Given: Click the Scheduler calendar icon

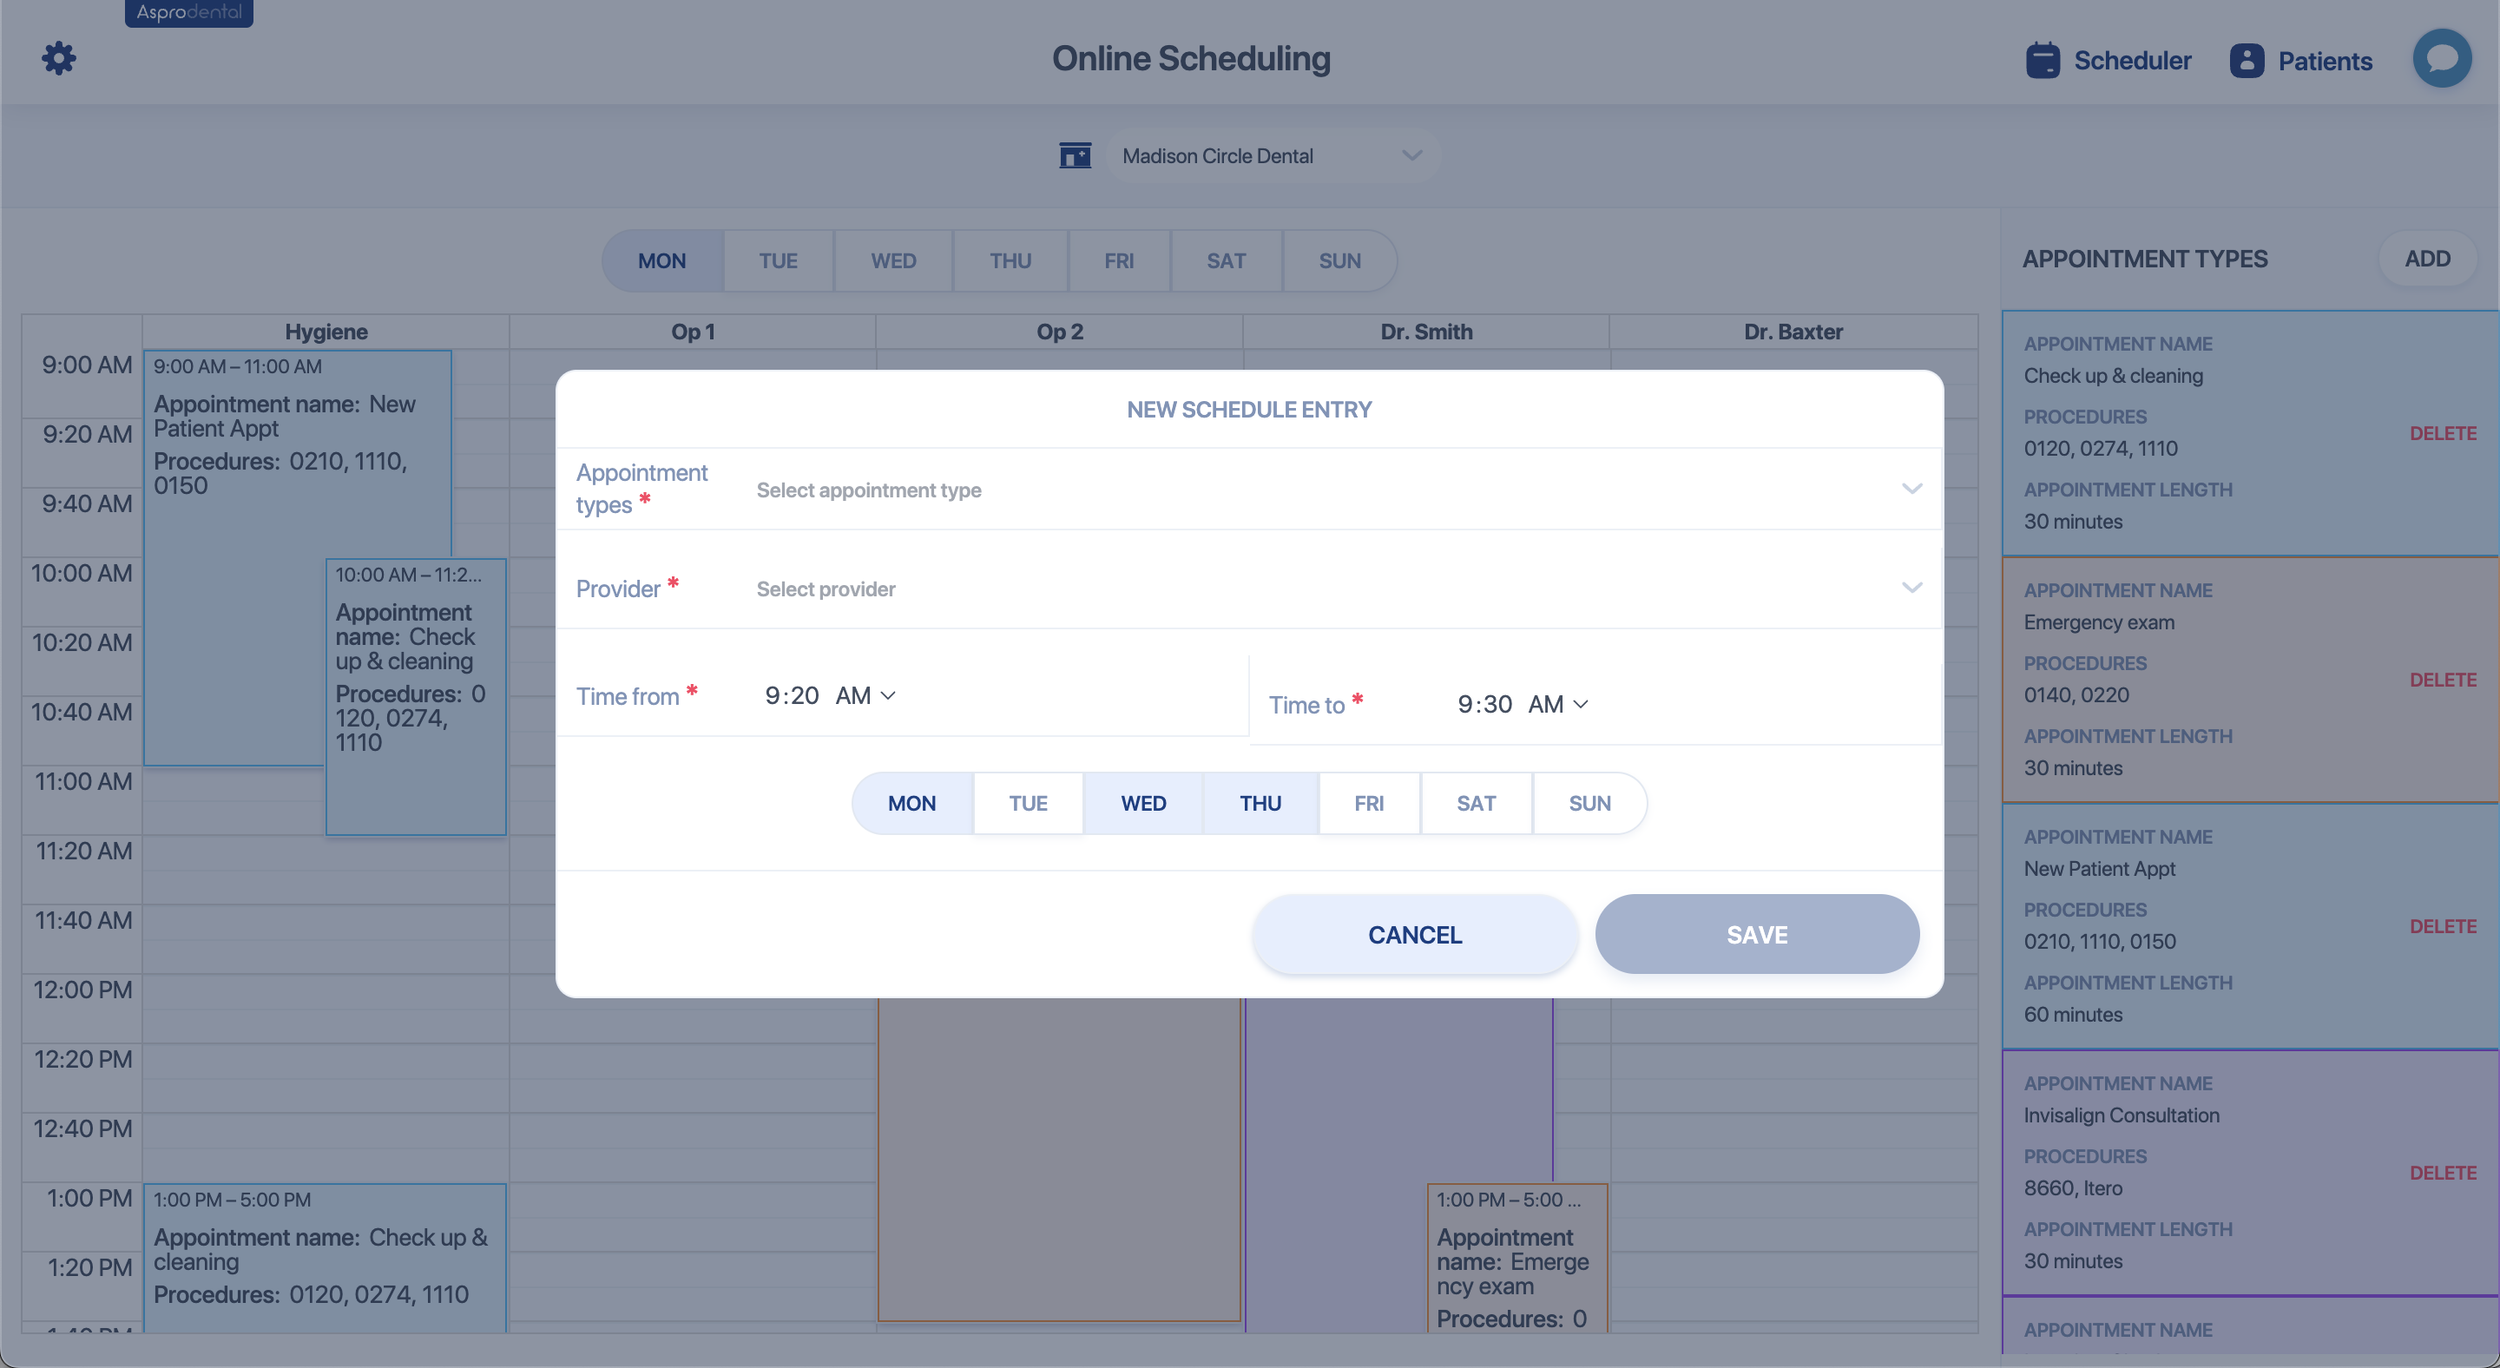Looking at the screenshot, I should click(2042, 60).
